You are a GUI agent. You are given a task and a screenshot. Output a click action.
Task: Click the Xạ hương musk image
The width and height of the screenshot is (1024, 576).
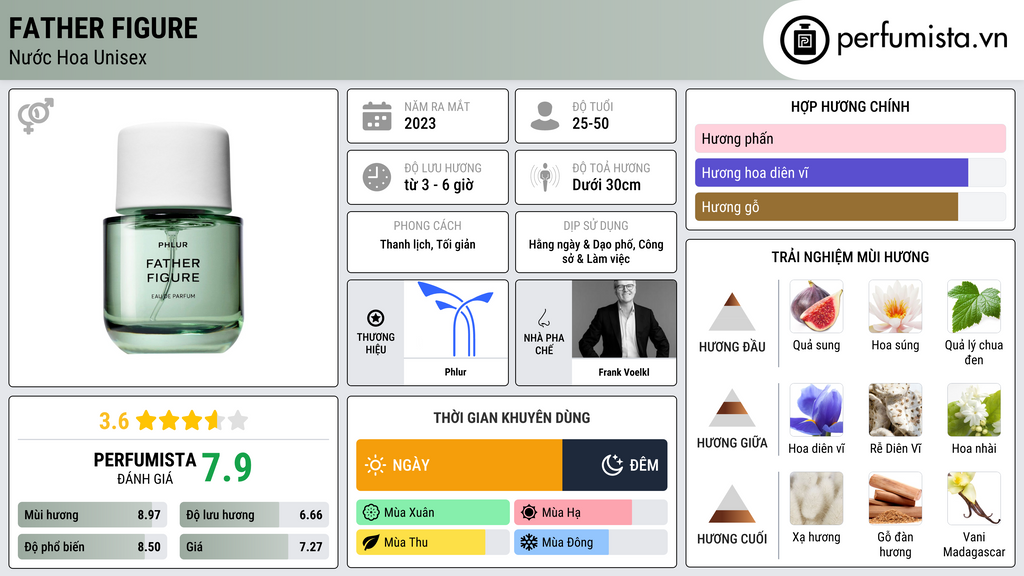coord(816,498)
